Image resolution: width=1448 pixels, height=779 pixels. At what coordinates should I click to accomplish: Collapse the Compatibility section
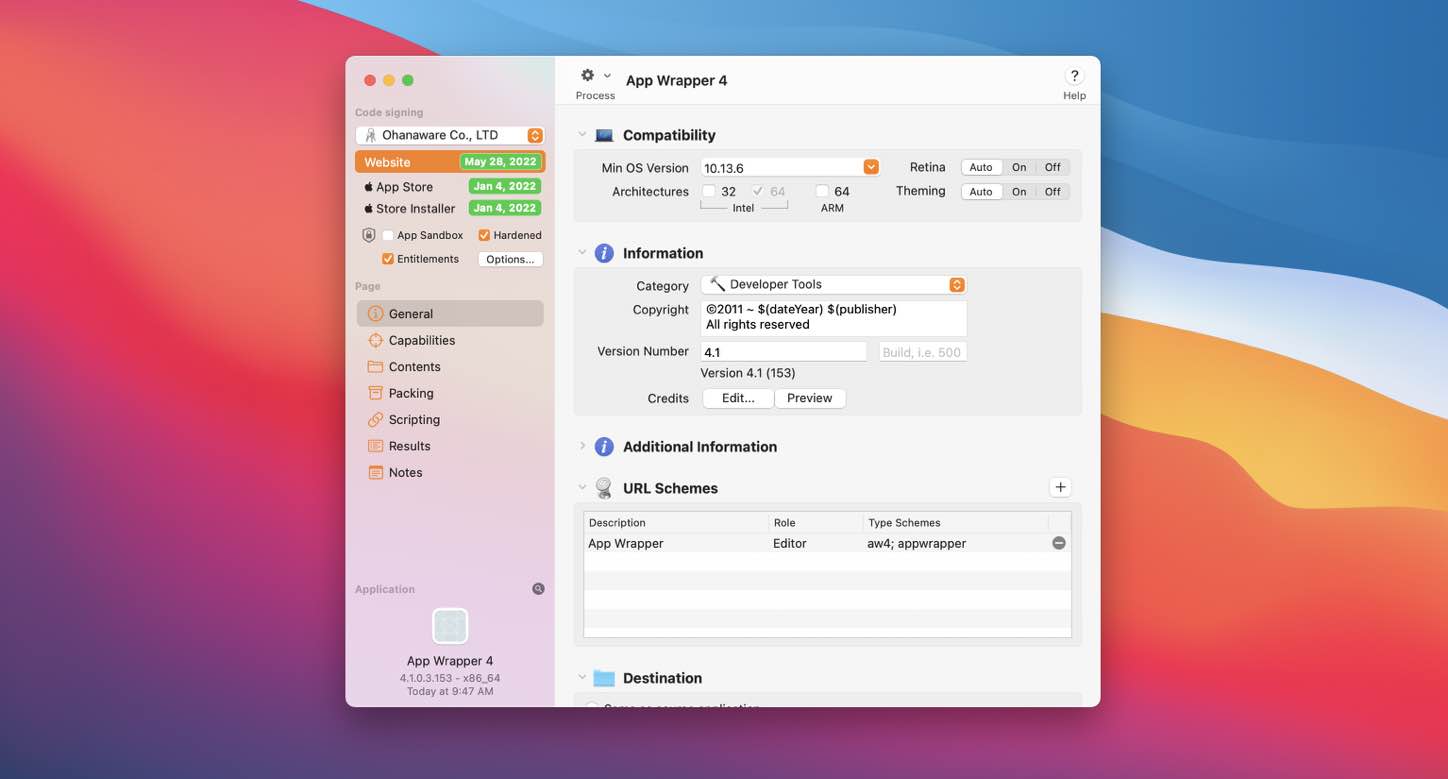(582, 134)
